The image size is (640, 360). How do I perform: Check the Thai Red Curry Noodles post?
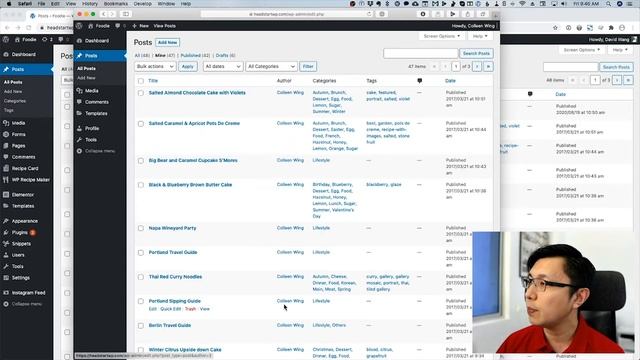(141, 277)
